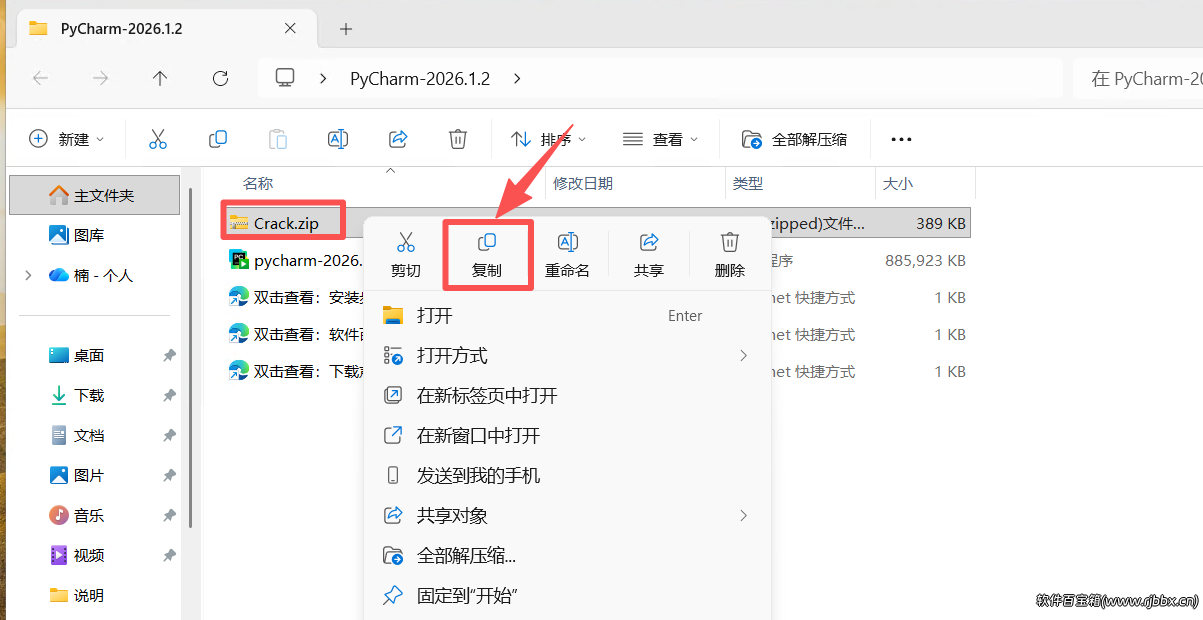The width and height of the screenshot is (1203, 620).
Task: Select 发送到我的手机 menu entry
Action: pyautogui.click(x=567, y=476)
